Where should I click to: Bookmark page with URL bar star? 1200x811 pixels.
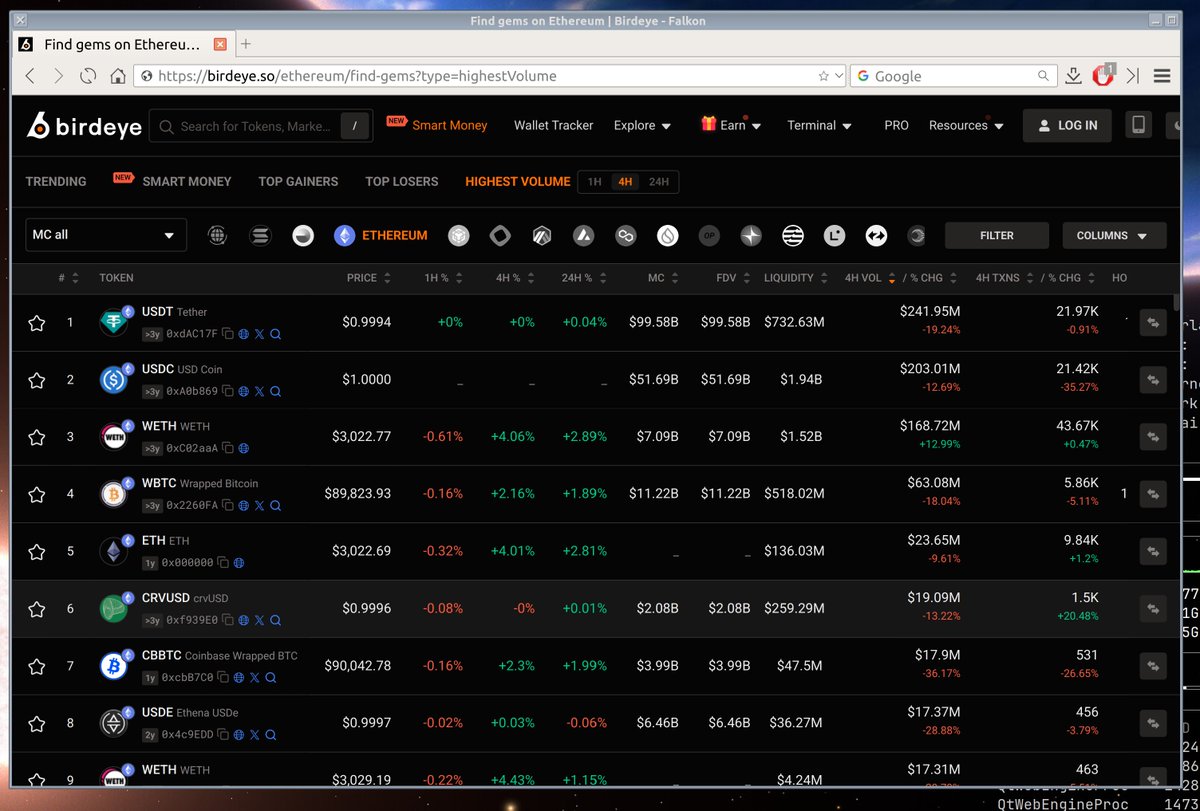tap(823, 76)
